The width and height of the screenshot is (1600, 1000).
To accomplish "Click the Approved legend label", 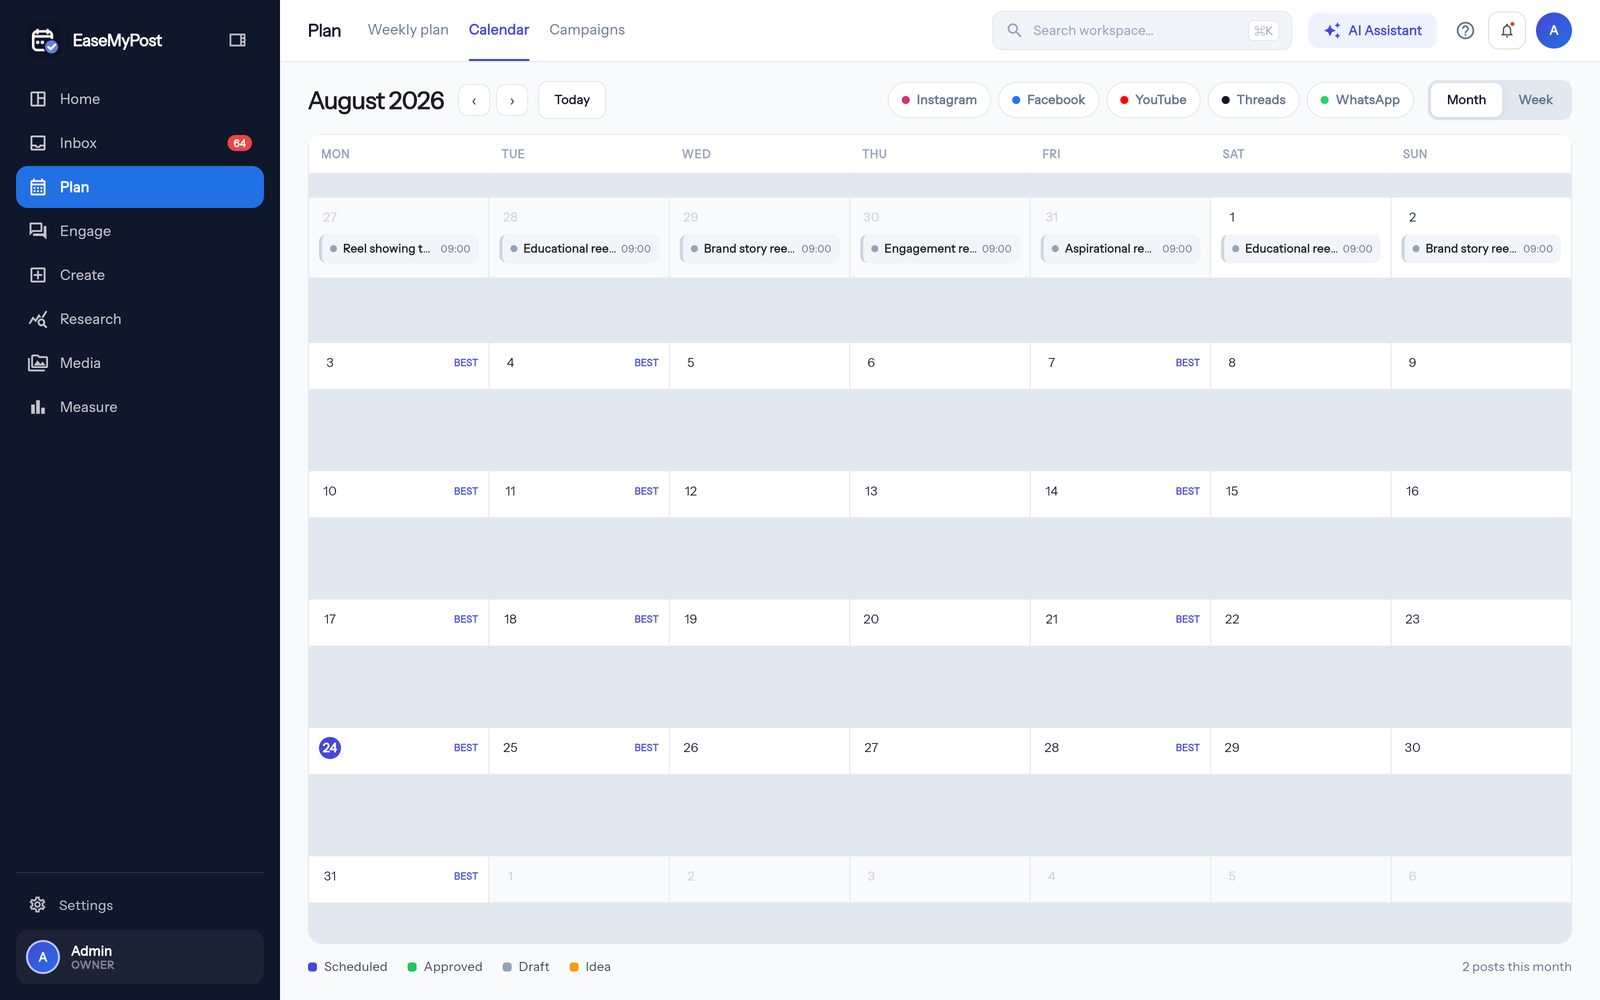I will 453,967.
